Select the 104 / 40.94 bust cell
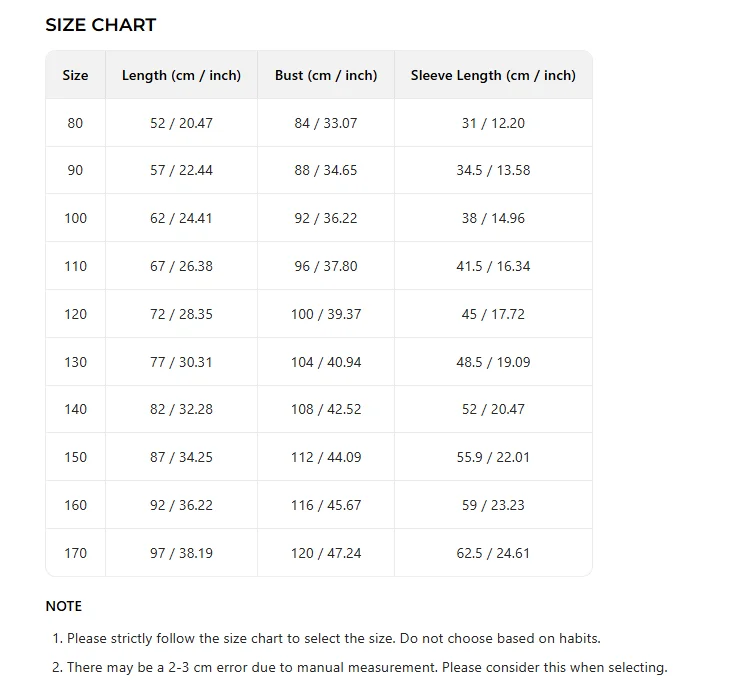Viewport: 744px width, 690px height. [x=326, y=362]
